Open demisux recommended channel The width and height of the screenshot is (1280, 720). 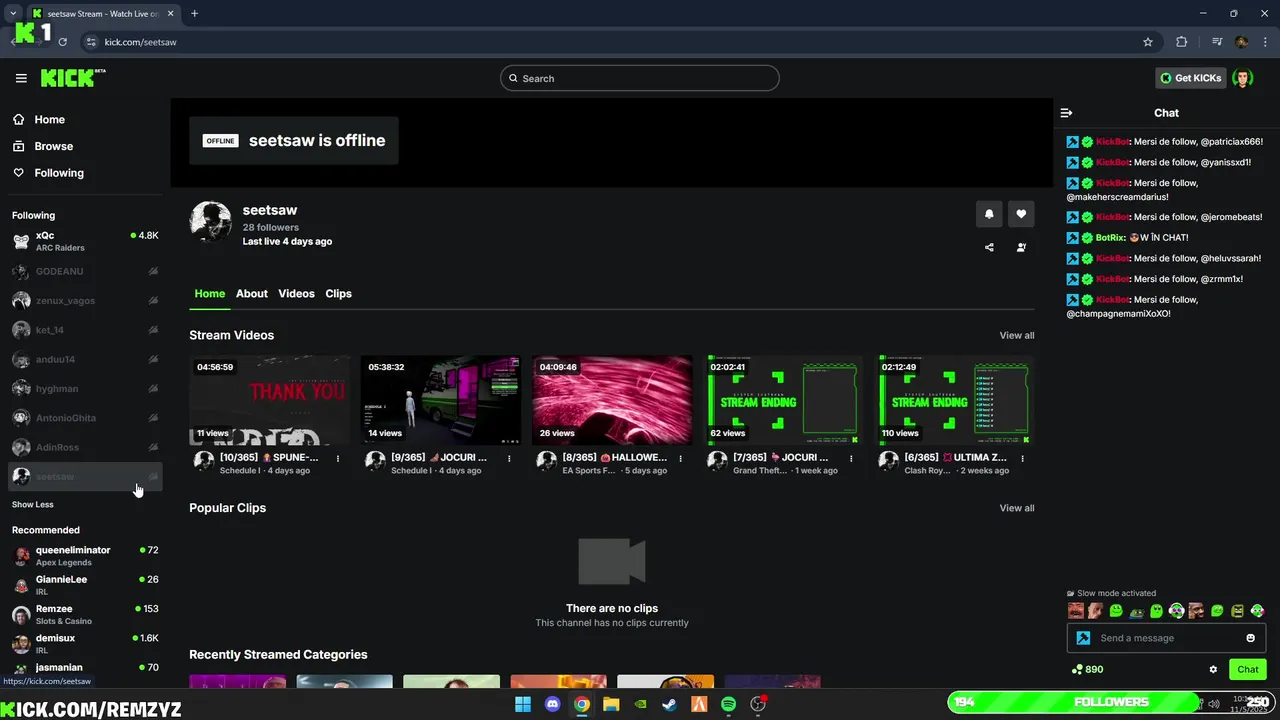pos(85,644)
